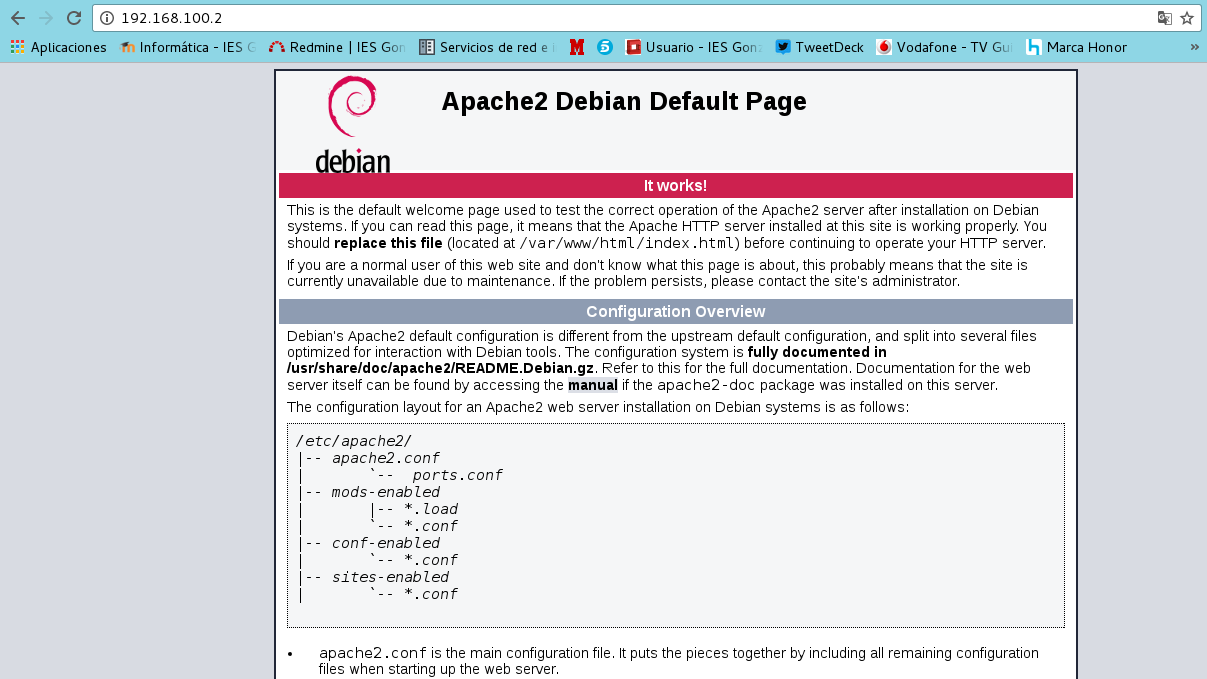The height and width of the screenshot is (679, 1207).
Task: Click the browser Forward arrow
Action: coord(45,18)
